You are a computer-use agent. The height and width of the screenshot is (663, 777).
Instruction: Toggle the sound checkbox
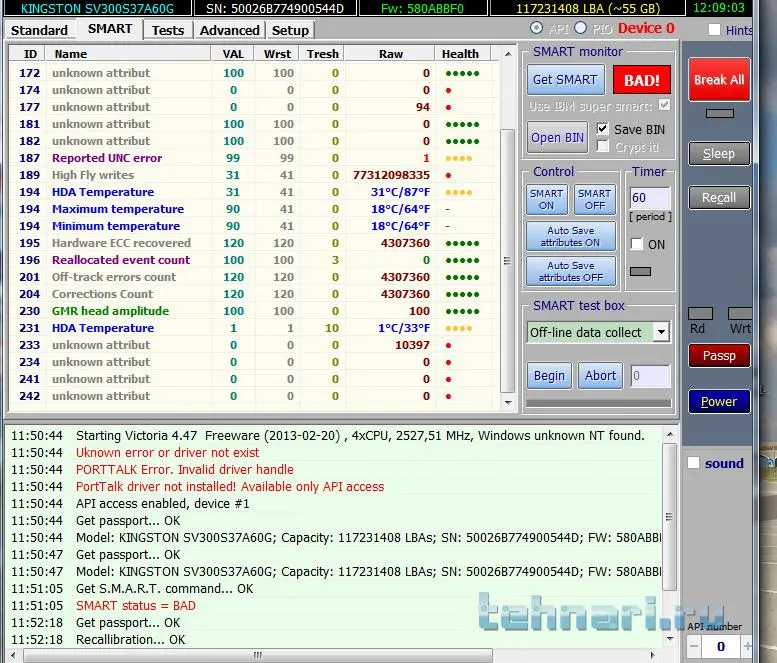[693, 463]
